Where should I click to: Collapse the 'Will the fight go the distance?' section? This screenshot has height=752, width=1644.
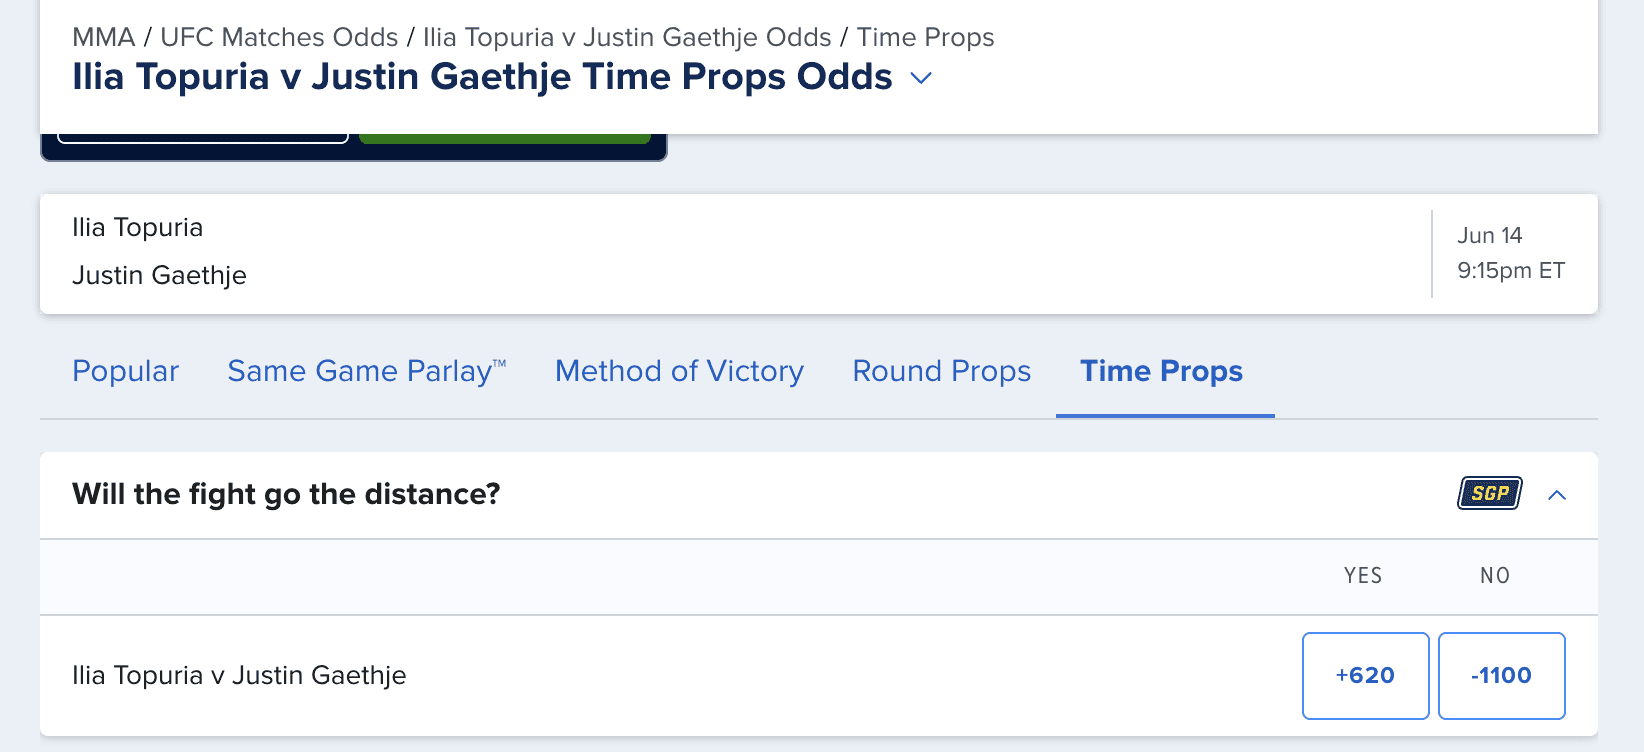click(x=1557, y=495)
